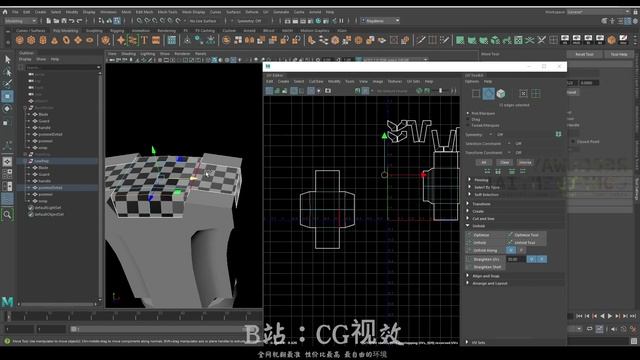The height and width of the screenshot is (360, 640).
Task: Activate the highlighted Move tool in toolbox
Action: (7, 96)
